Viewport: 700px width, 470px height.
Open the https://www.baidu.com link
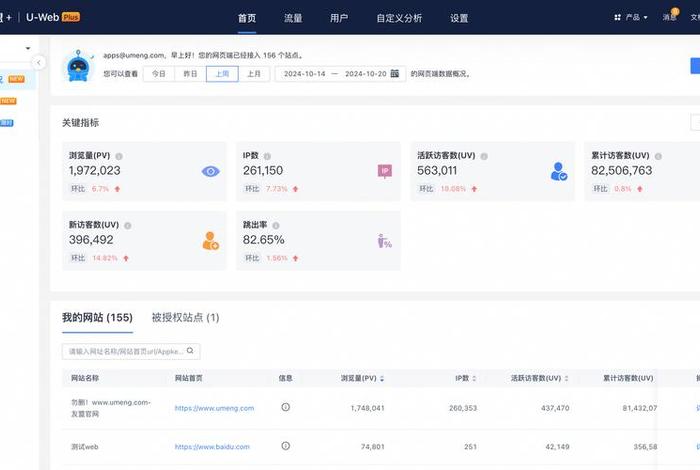pyautogui.click(x=212, y=446)
